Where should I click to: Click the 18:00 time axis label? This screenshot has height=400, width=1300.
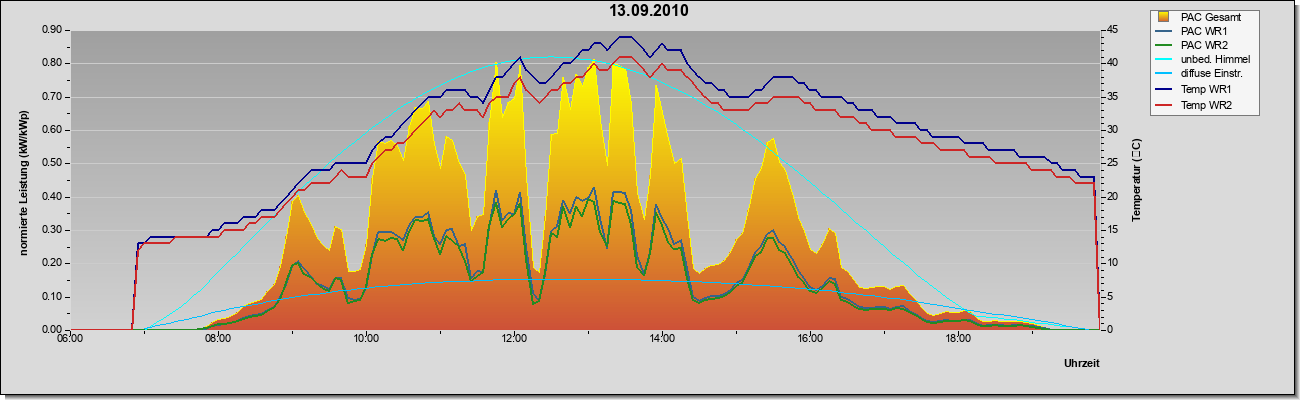point(958,339)
